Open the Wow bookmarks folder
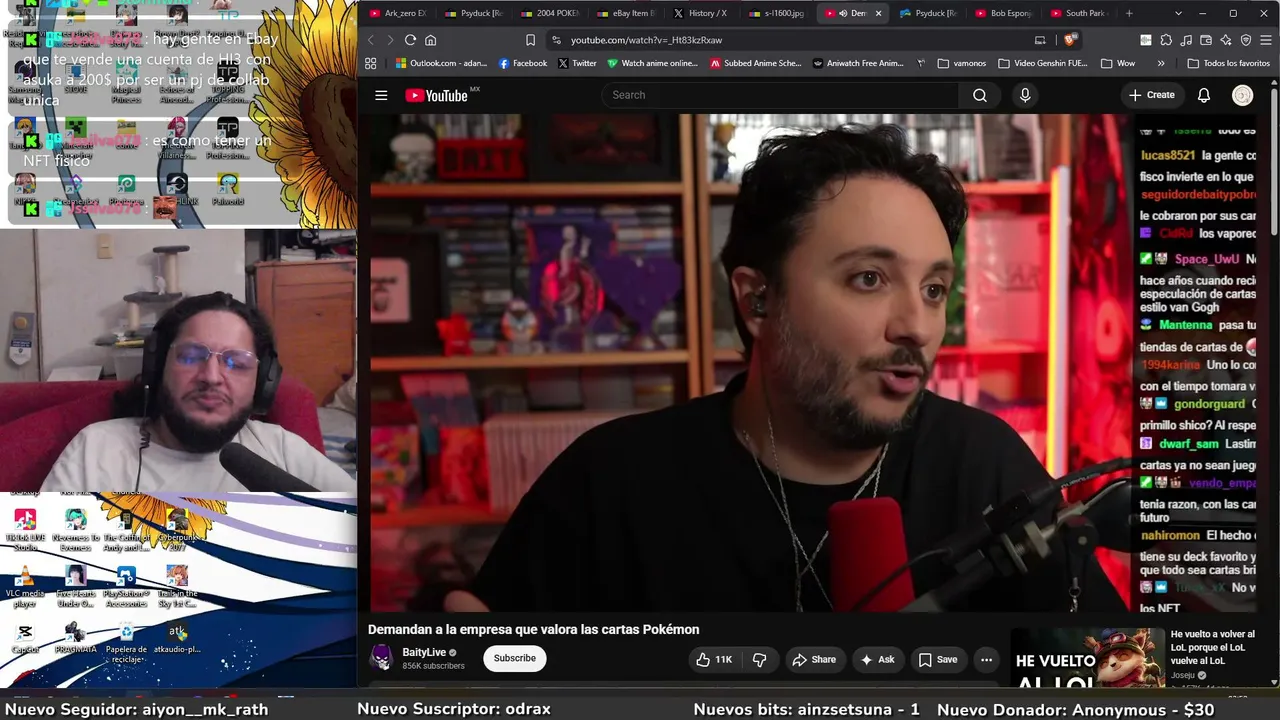 pyautogui.click(x=1118, y=63)
